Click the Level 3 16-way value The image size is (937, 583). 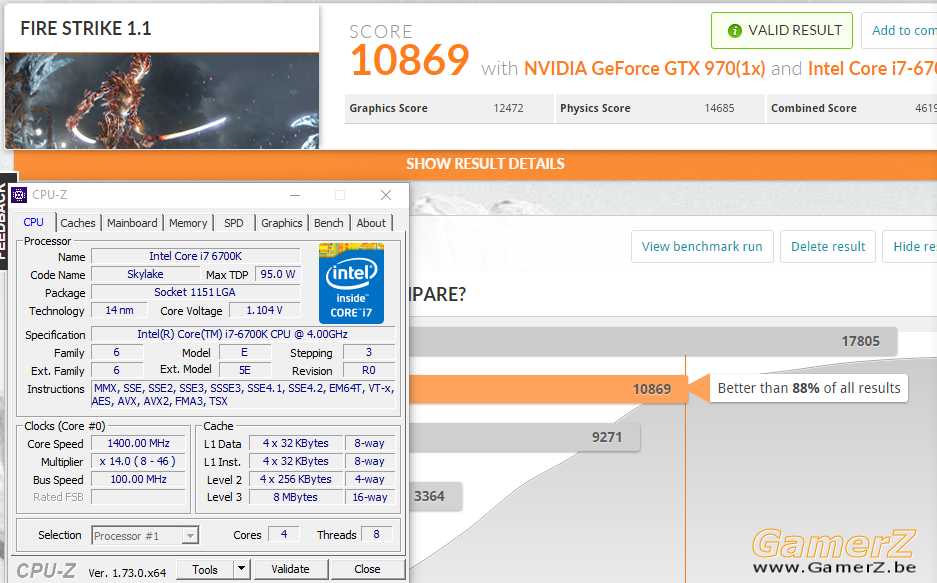point(370,497)
